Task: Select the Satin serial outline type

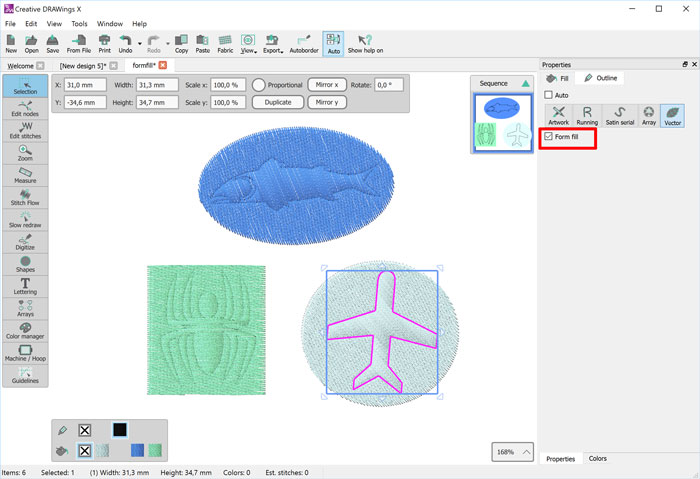Action: [619, 115]
